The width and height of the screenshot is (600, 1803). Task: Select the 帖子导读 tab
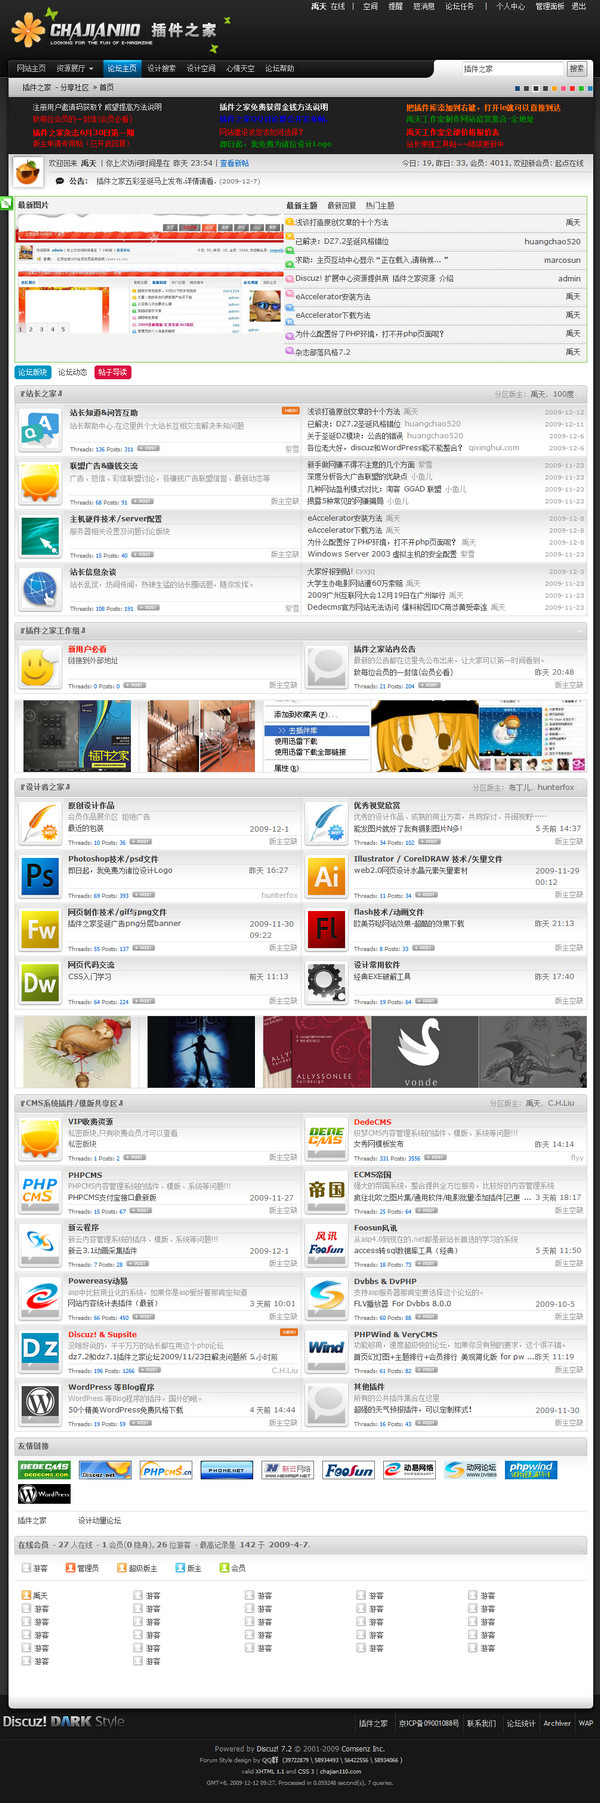(x=113, y=372)
